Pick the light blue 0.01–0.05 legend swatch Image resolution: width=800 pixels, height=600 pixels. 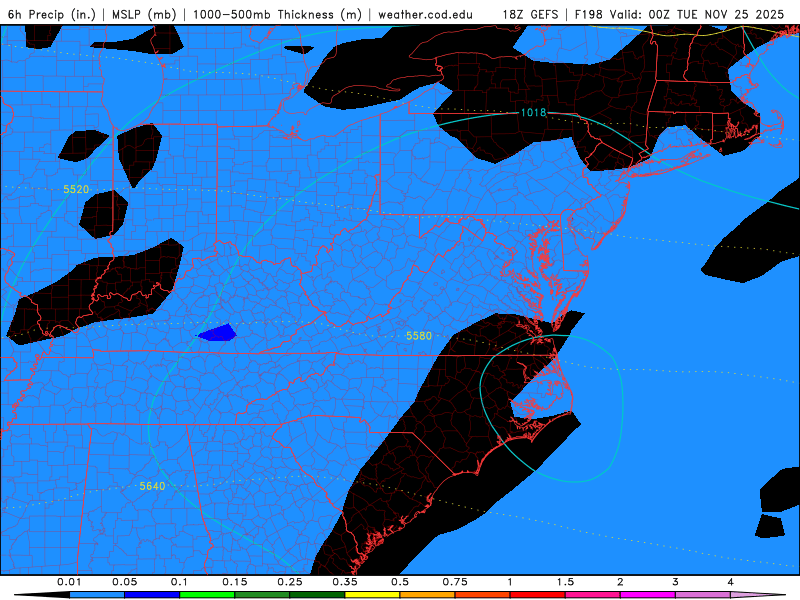click(97, 595)
